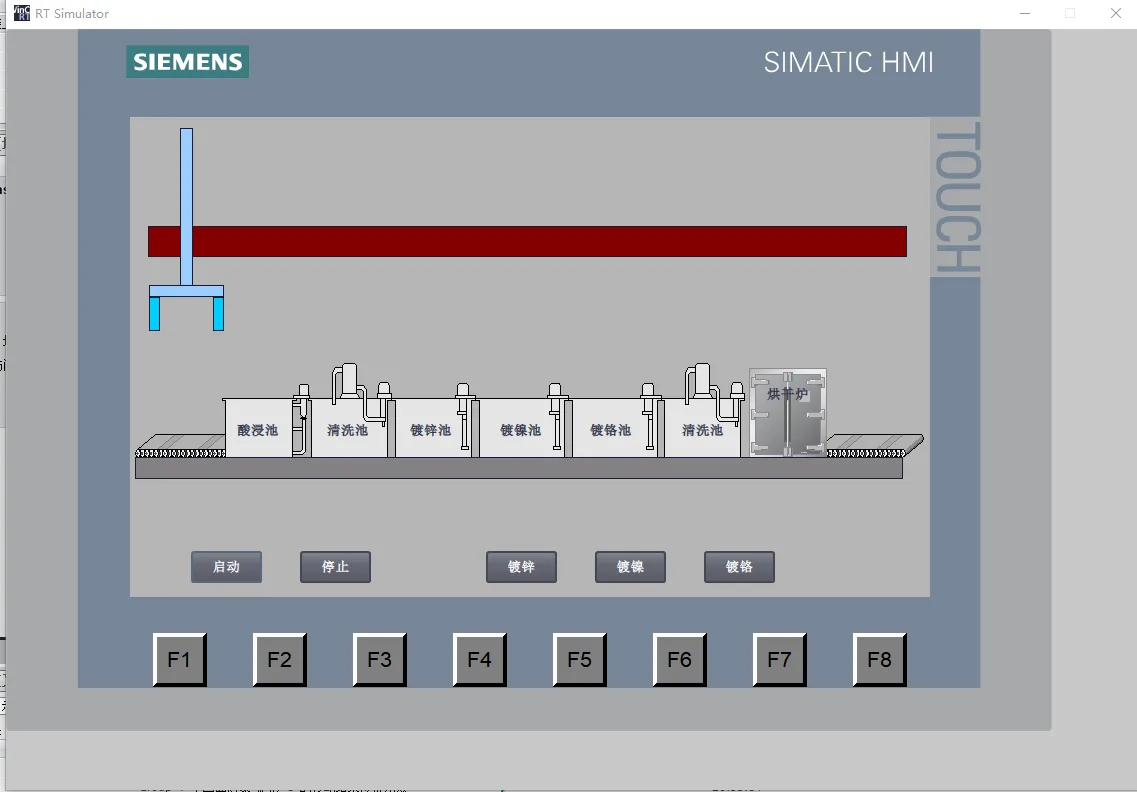This screenshot has height=792, width=1137.
Task: Click the 停止 stop button
Action: pyautogui.click(x=335, y=566)
